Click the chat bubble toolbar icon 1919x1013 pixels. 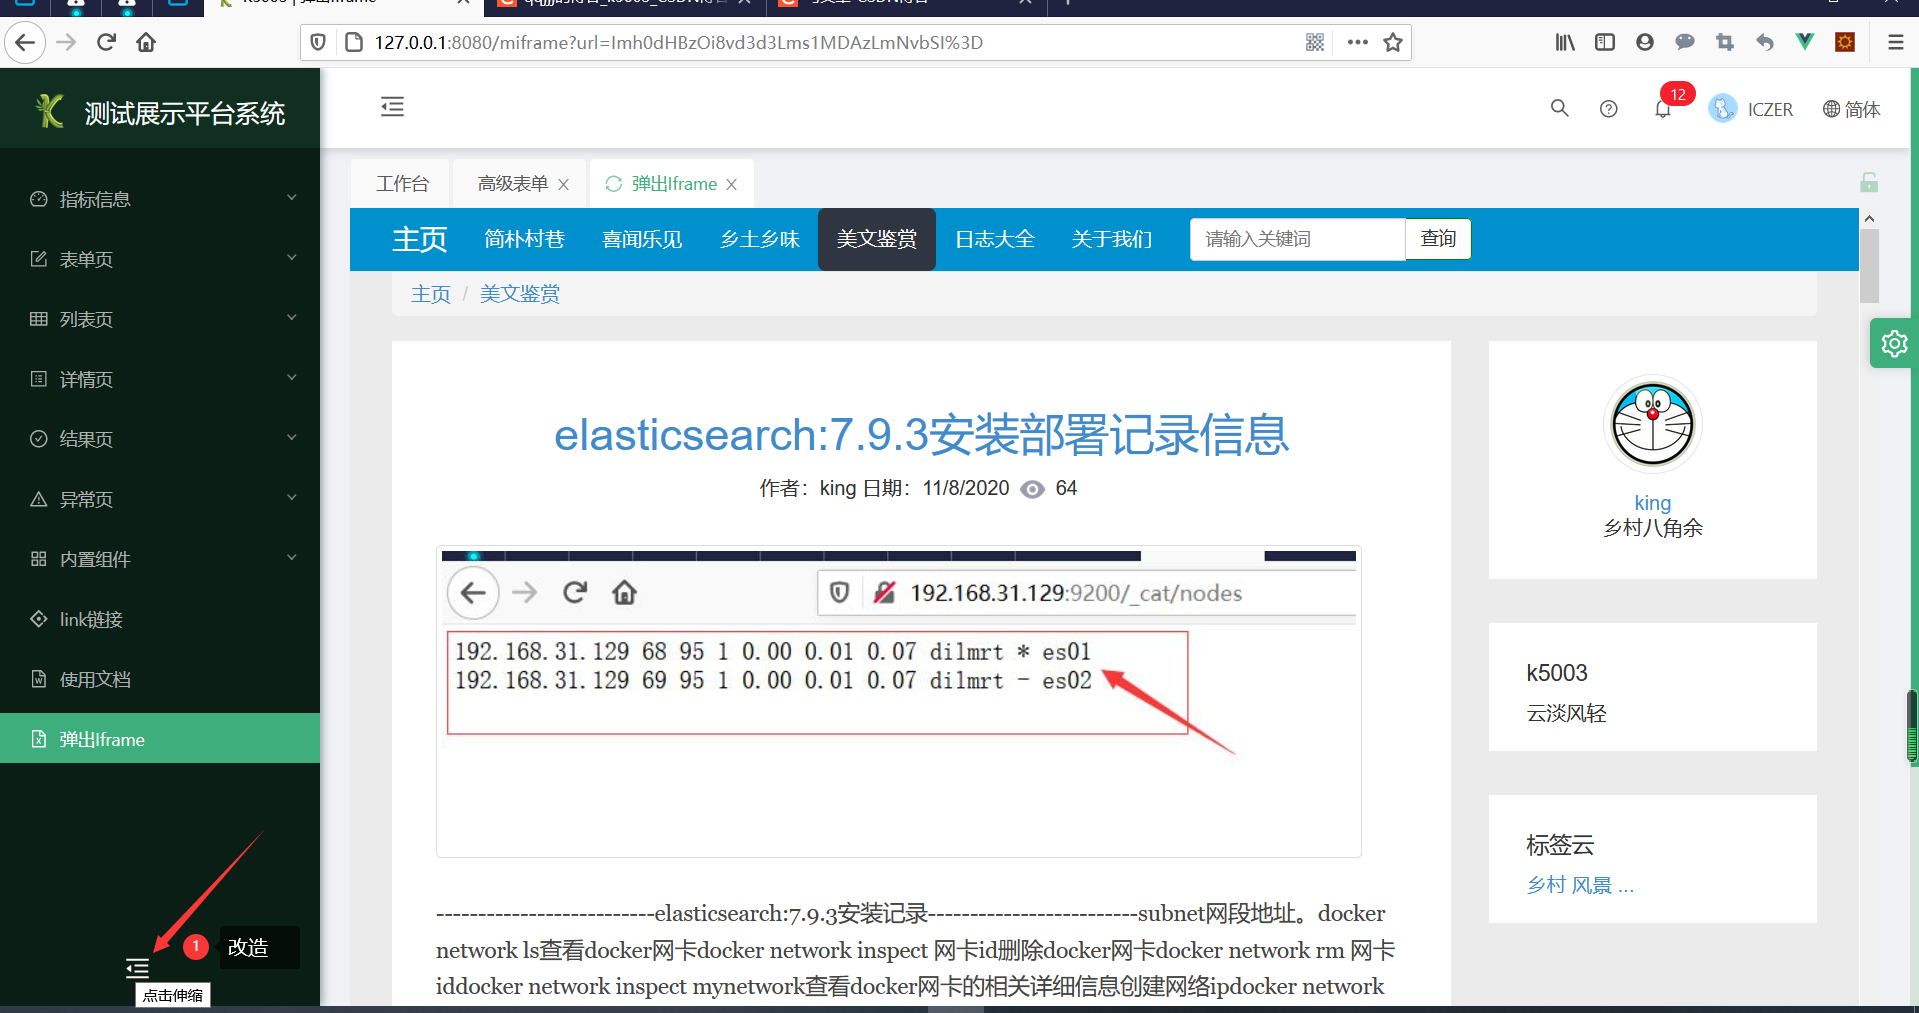1685,42
